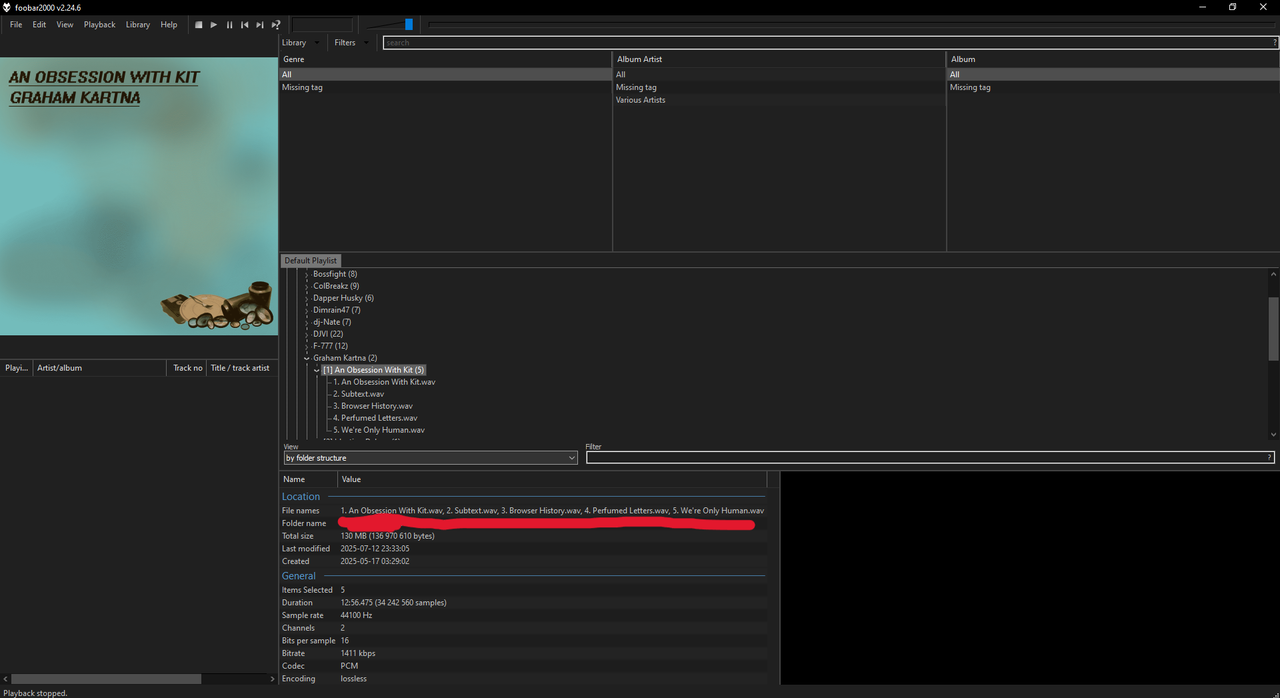Select All in the Genre column
This screenshot has height=698, width=1280.
tap(445, 74)
